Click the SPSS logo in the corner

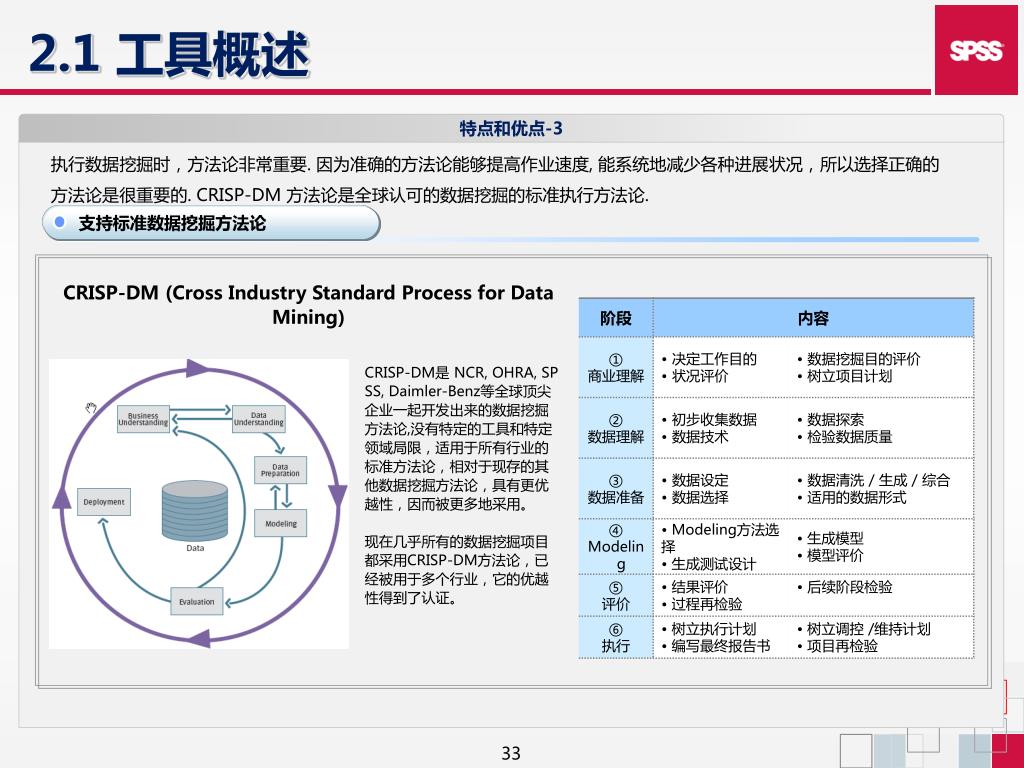(x=975, y=50)
